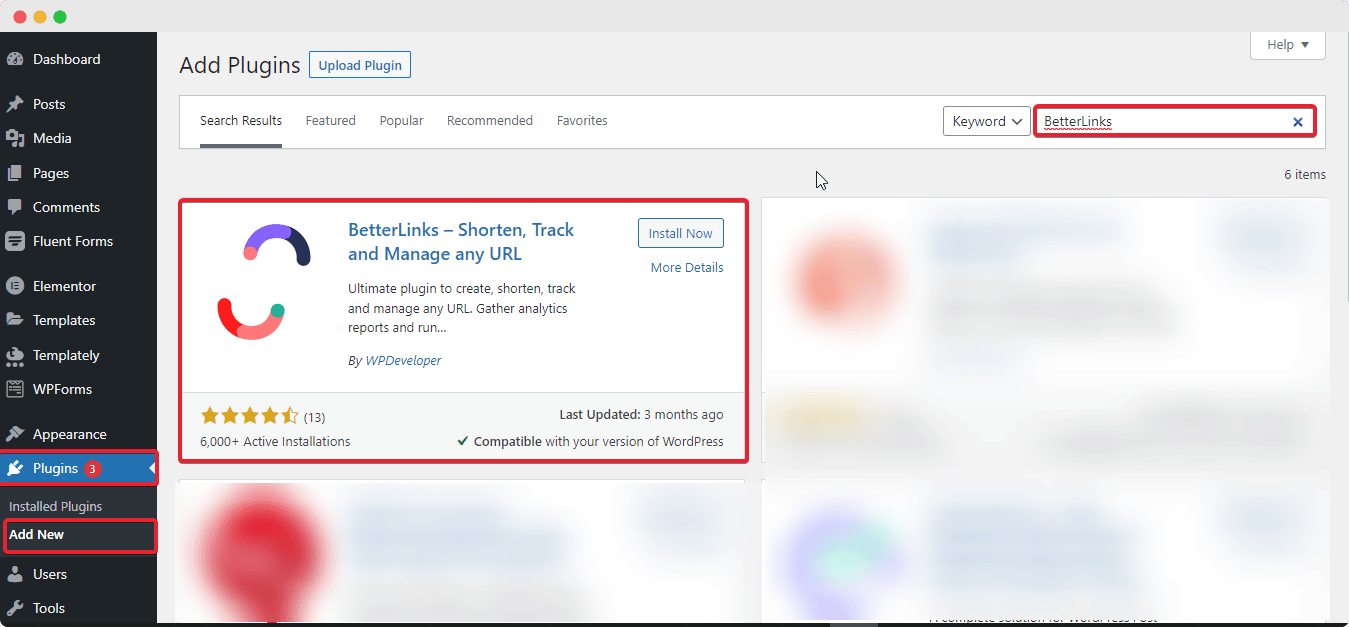The image size is (1349, 627).
Task: Open the Fluent Forms menu label
Action: click(73, 241)
